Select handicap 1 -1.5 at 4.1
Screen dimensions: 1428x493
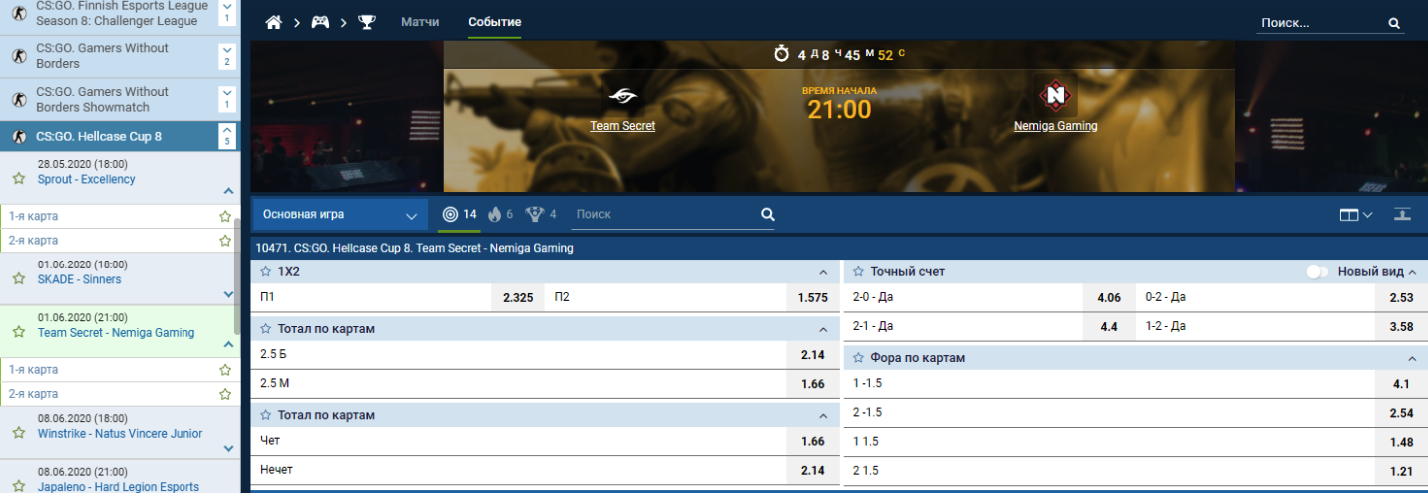1401,383
